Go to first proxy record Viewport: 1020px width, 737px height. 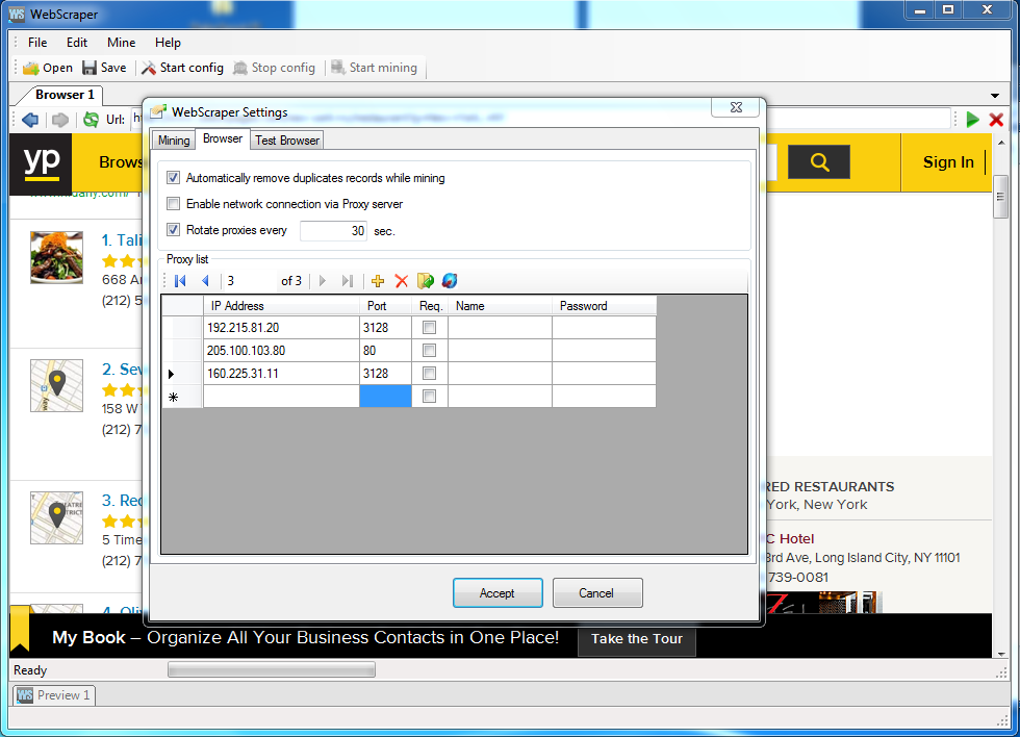[x=181, y=281]
